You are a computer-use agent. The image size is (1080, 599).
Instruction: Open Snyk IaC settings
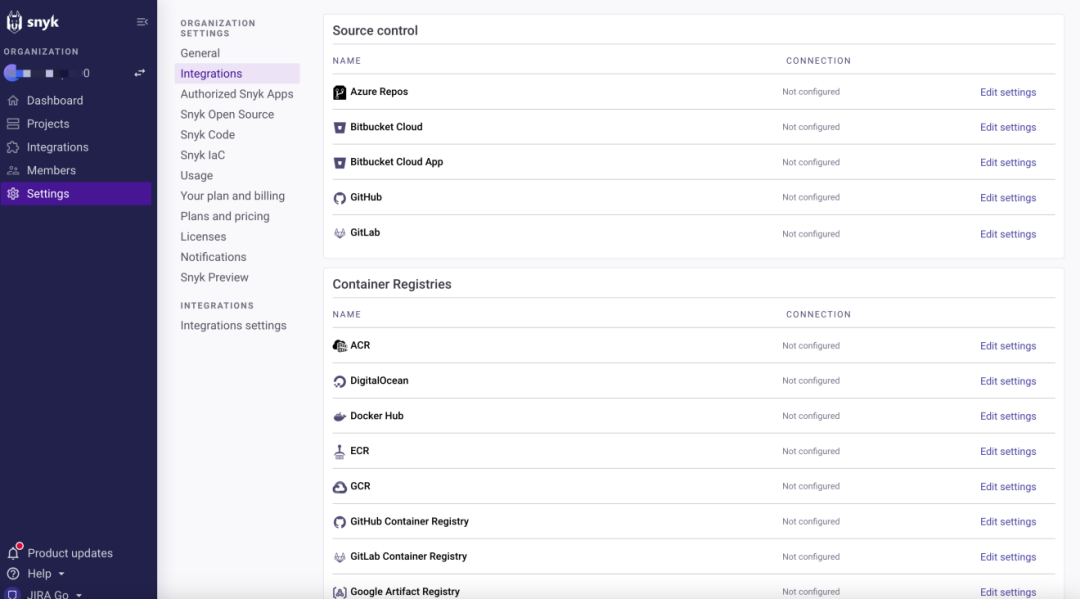pos(202,155)
